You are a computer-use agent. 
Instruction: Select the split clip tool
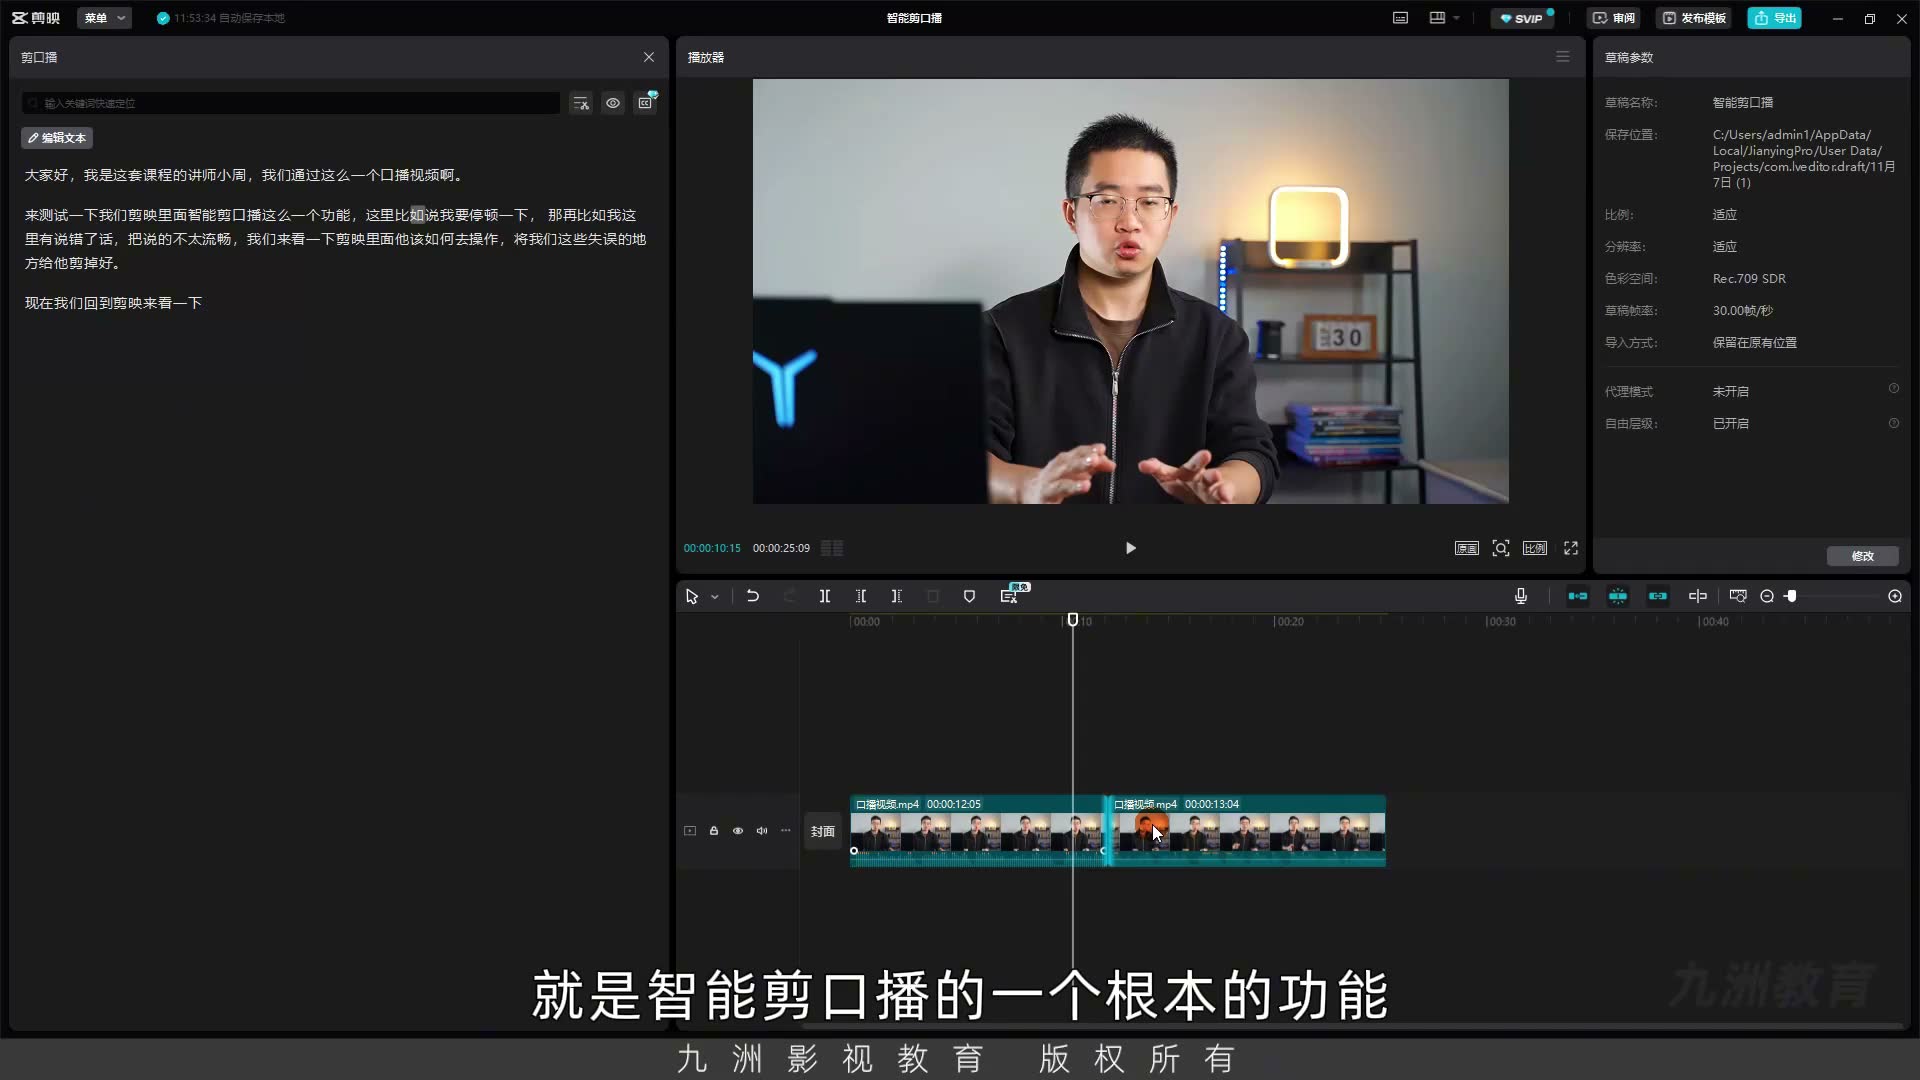(825, 596)
